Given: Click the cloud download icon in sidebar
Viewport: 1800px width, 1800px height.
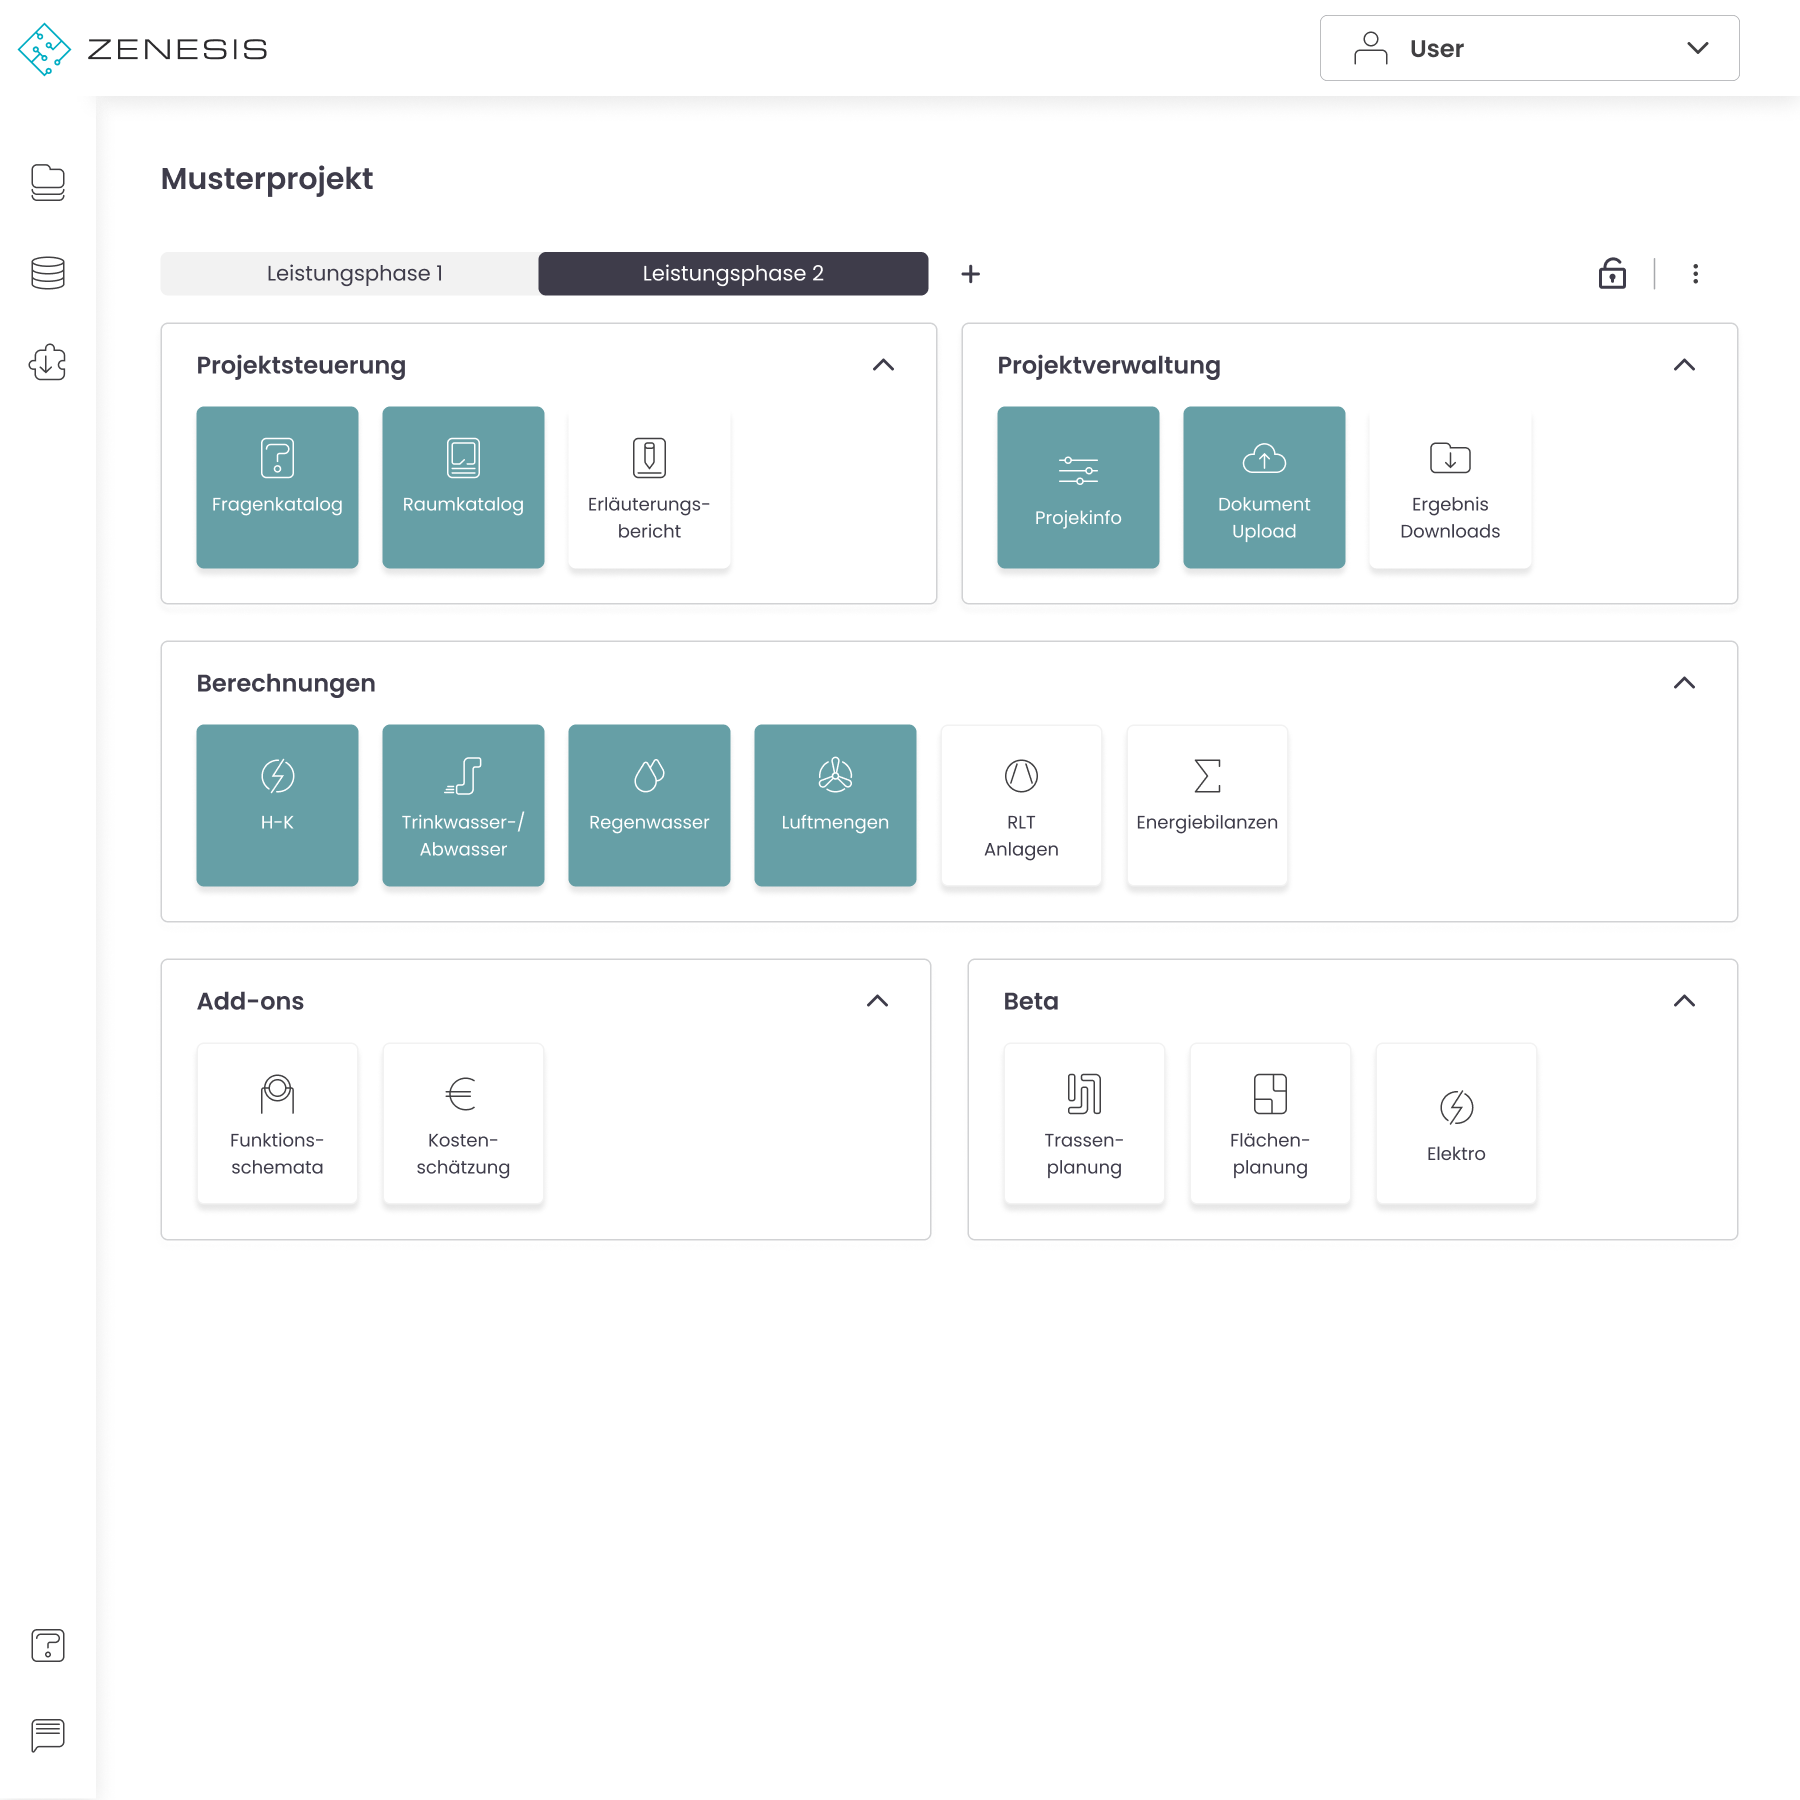Looking at the screenshot, I should point(48,362).
